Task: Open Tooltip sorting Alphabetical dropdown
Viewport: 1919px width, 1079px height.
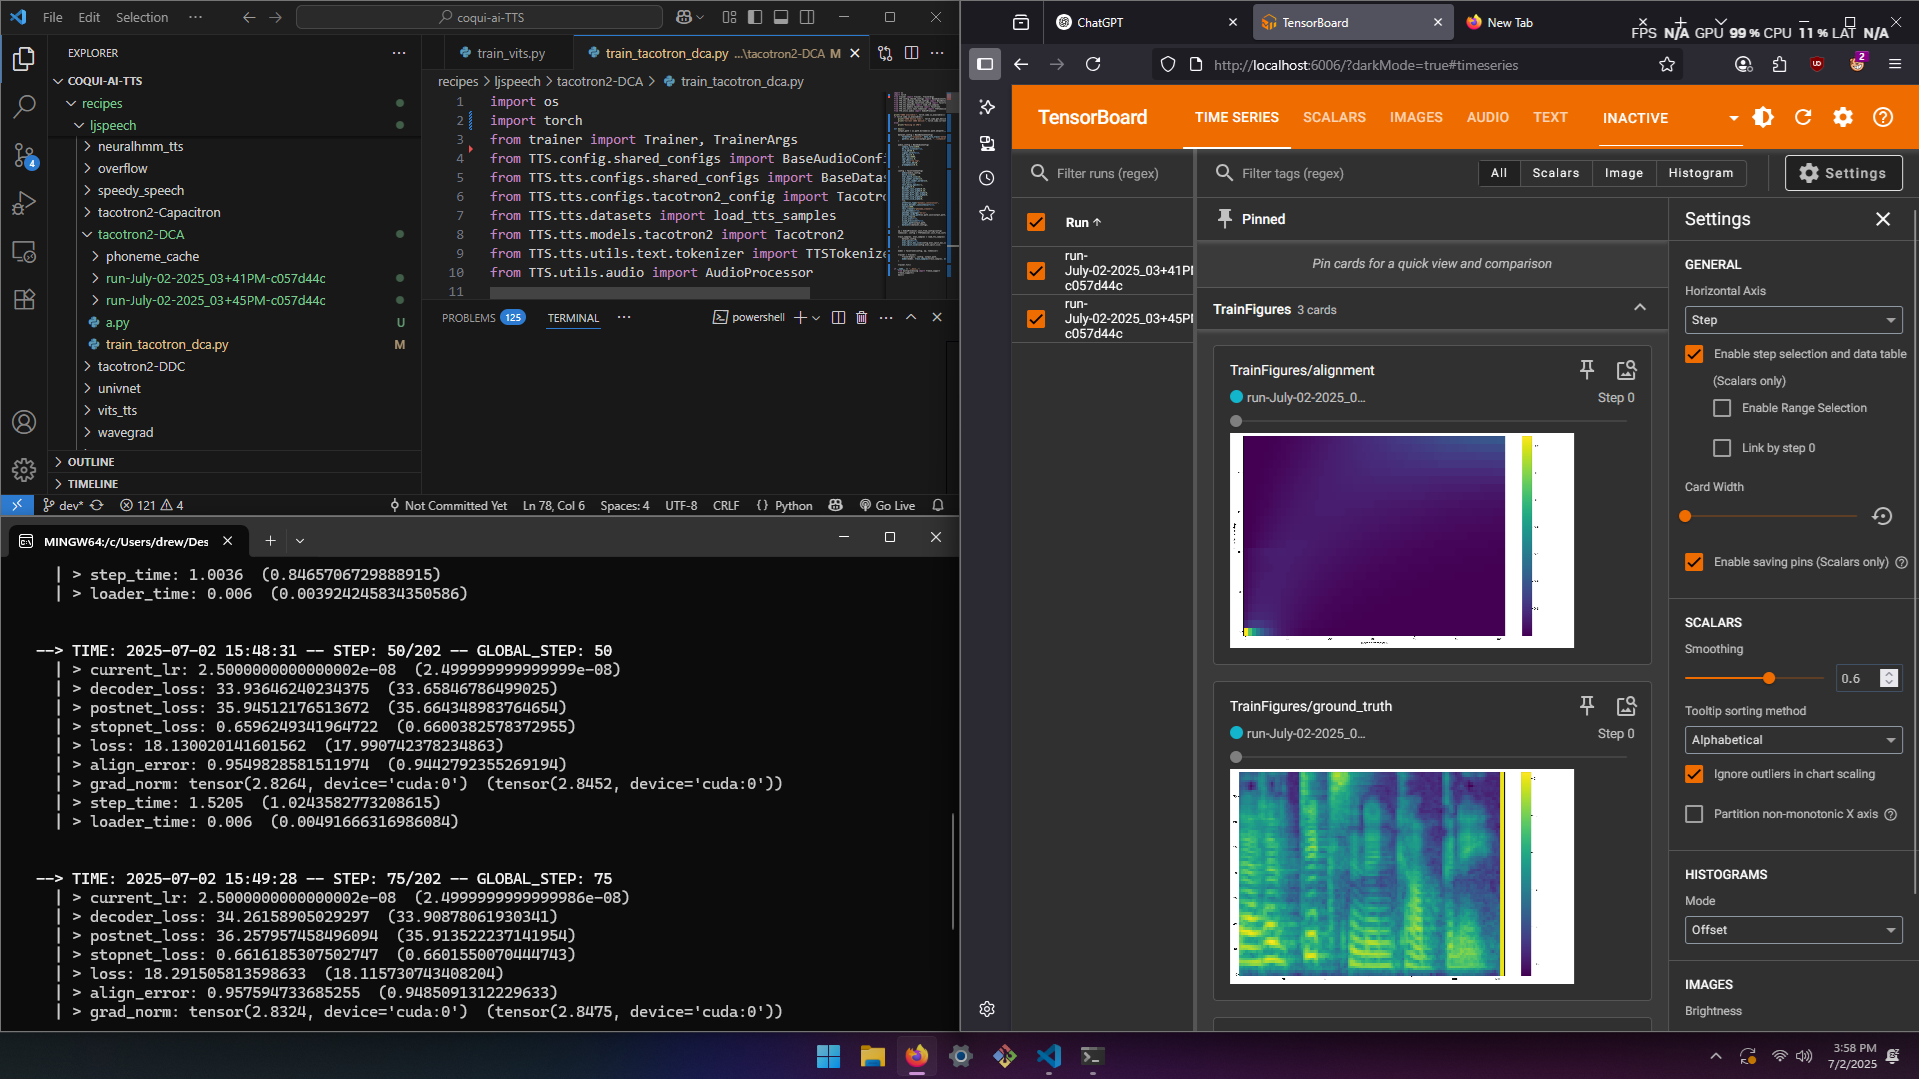Action: 1793,740
